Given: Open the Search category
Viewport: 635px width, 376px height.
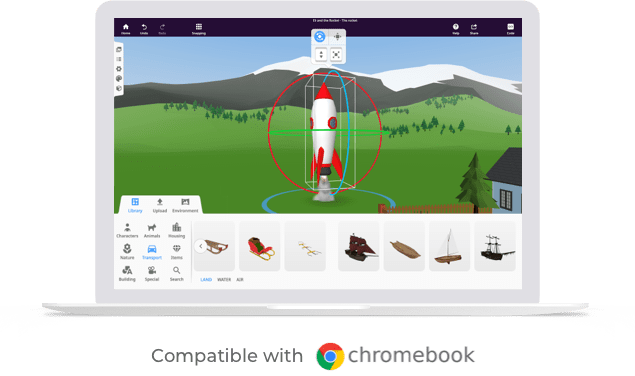Looking at the screenshot, I should point(177,274).
